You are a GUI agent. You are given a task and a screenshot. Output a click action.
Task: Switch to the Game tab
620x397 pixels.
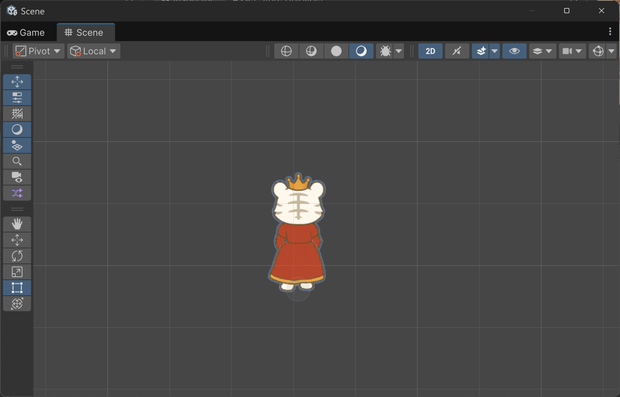click(26, 32)
